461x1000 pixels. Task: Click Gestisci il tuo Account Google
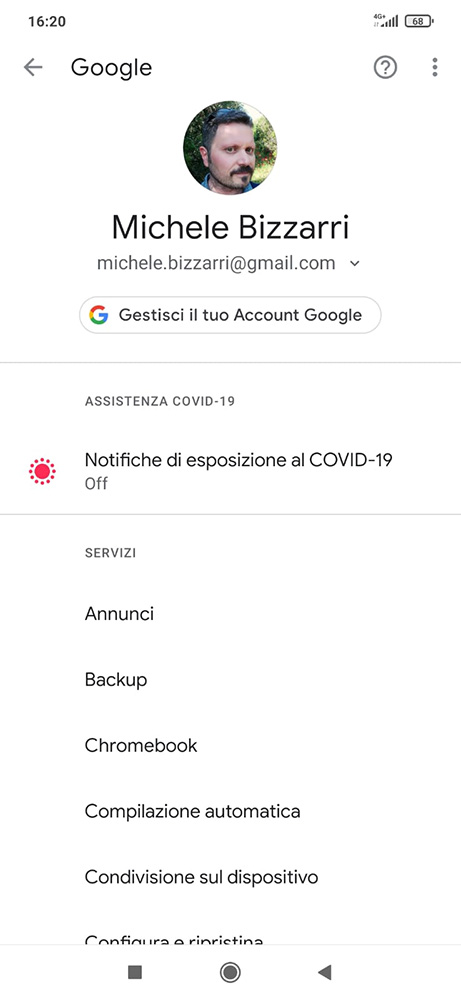pos(230,314)
